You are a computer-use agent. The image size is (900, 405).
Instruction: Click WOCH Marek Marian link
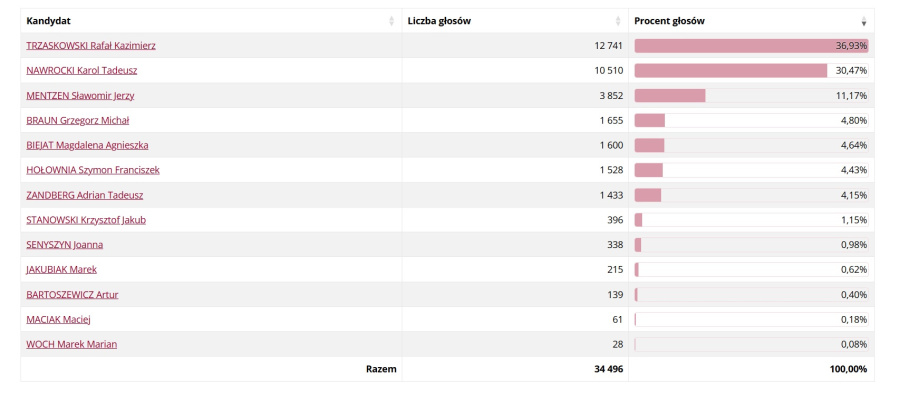pos(72,345)
